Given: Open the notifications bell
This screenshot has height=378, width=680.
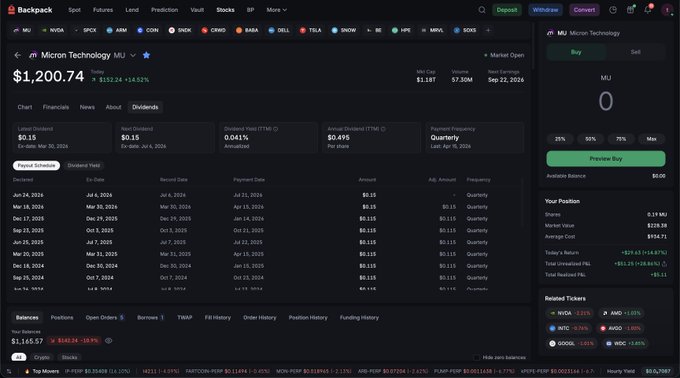Looking at the screenshot, I should point(648,10).
